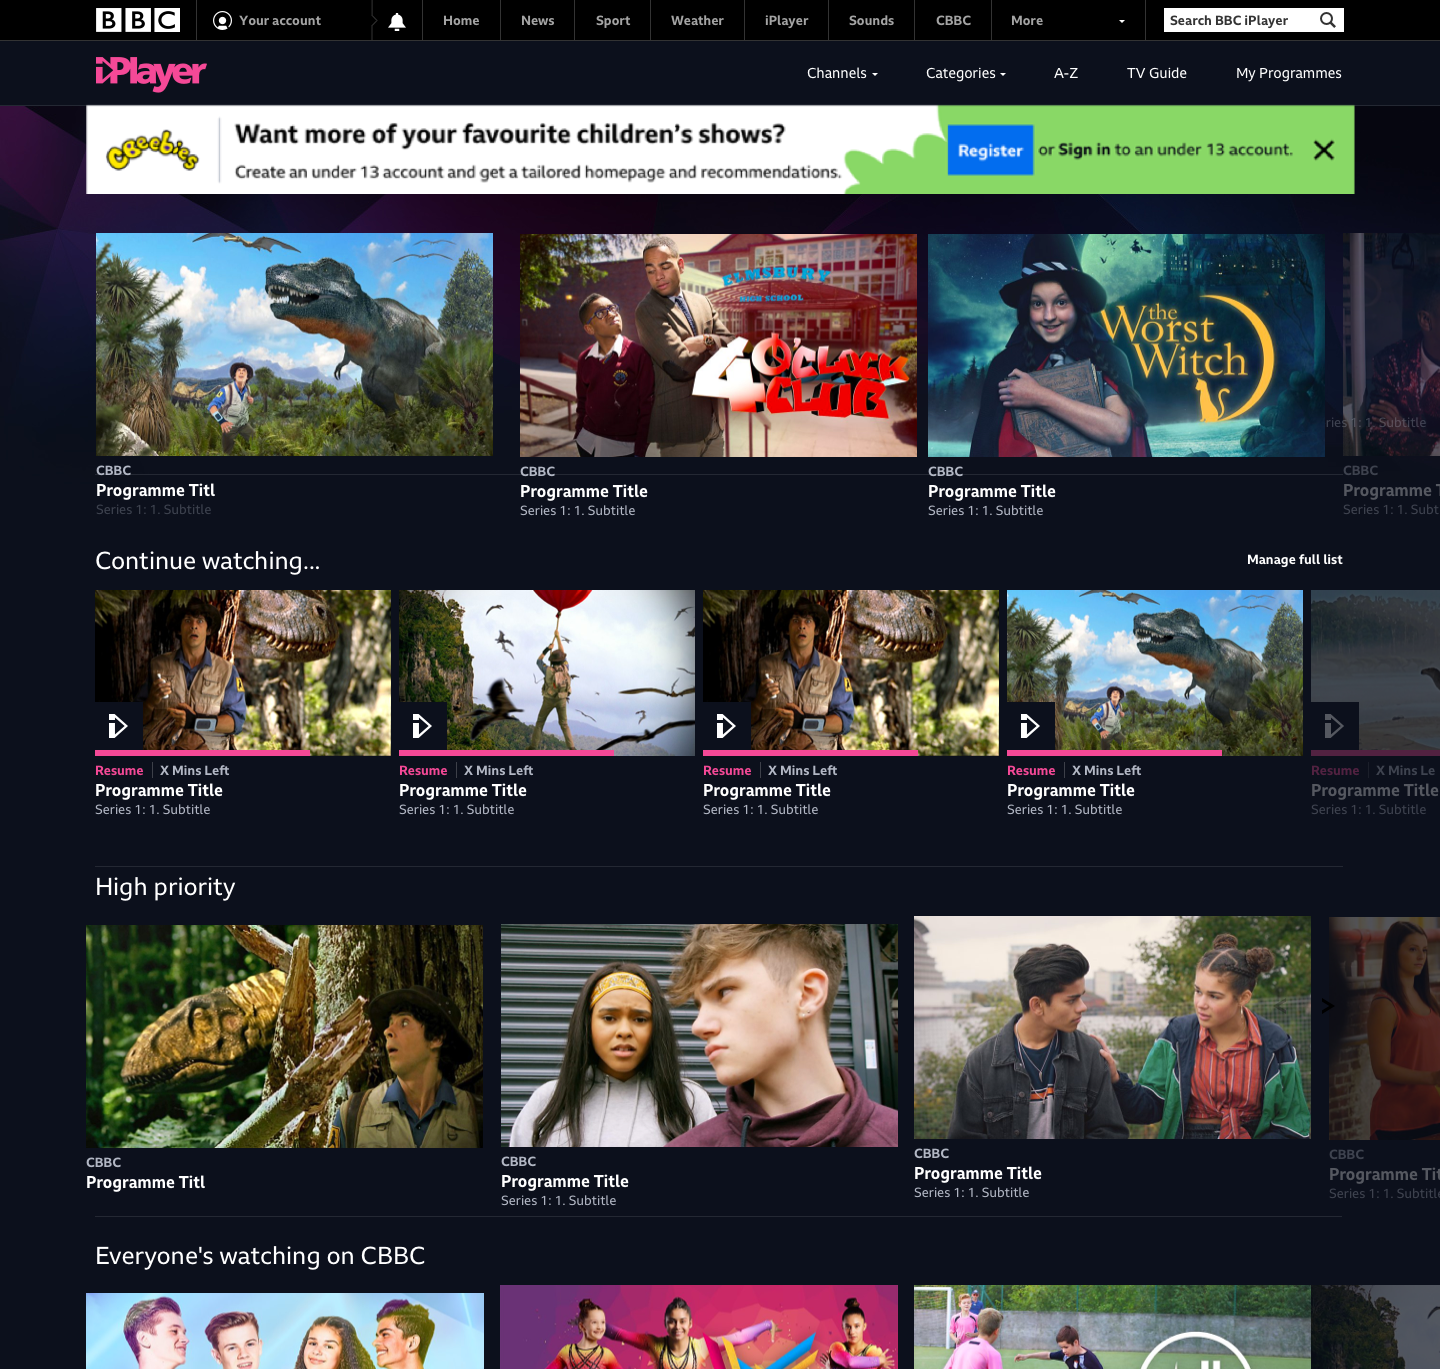1440x1369 pixels.
Task: Open The Worst Witch thumbnail
Action: (x=1126, y=345)
